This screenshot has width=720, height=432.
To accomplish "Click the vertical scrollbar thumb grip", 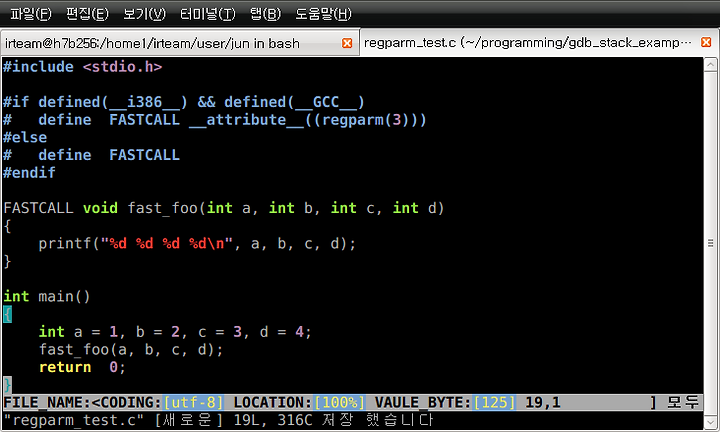I will (710, 243).
